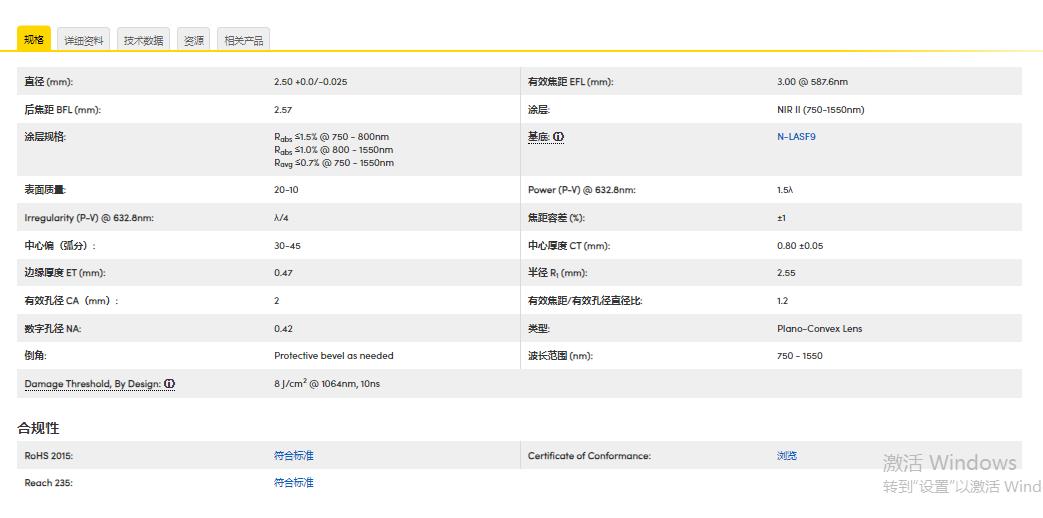Select EFL/aperture ratio value 1.2
1043x518 pixels.
pyautogui.click(x=782, y=301)
